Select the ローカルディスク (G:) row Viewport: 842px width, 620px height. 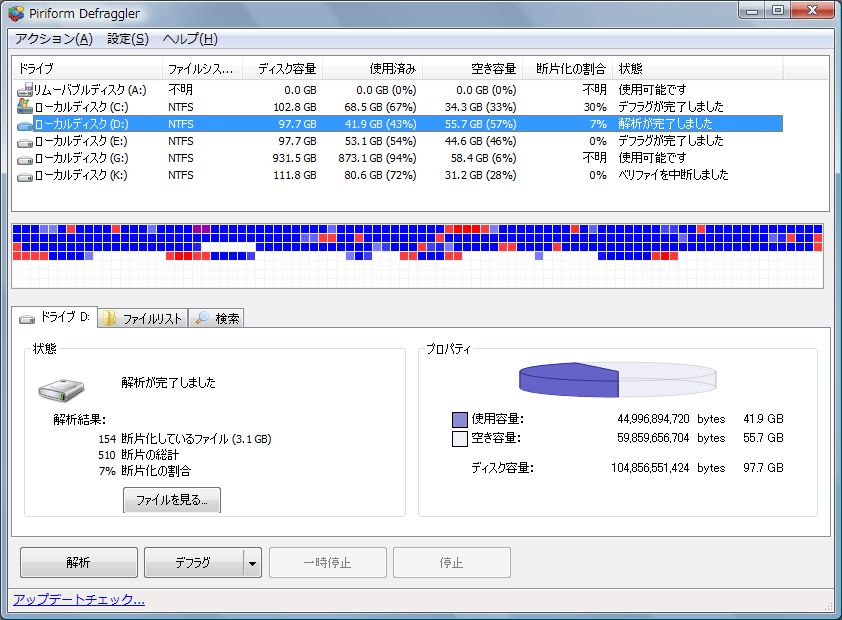(x=398, y=158)
